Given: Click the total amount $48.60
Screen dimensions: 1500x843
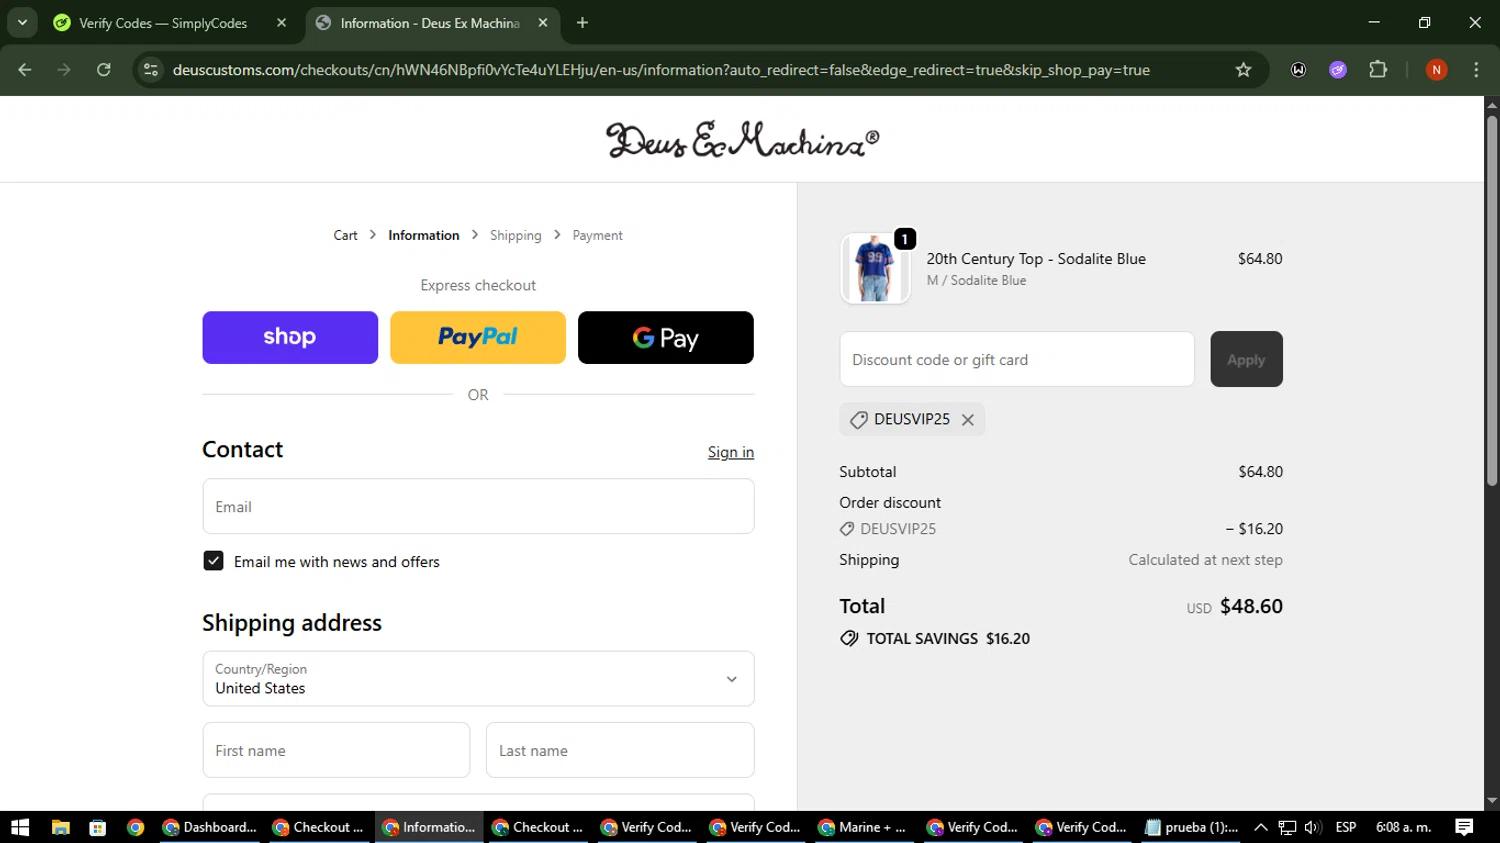Looking at the screenshot, I should [1251, 606].
